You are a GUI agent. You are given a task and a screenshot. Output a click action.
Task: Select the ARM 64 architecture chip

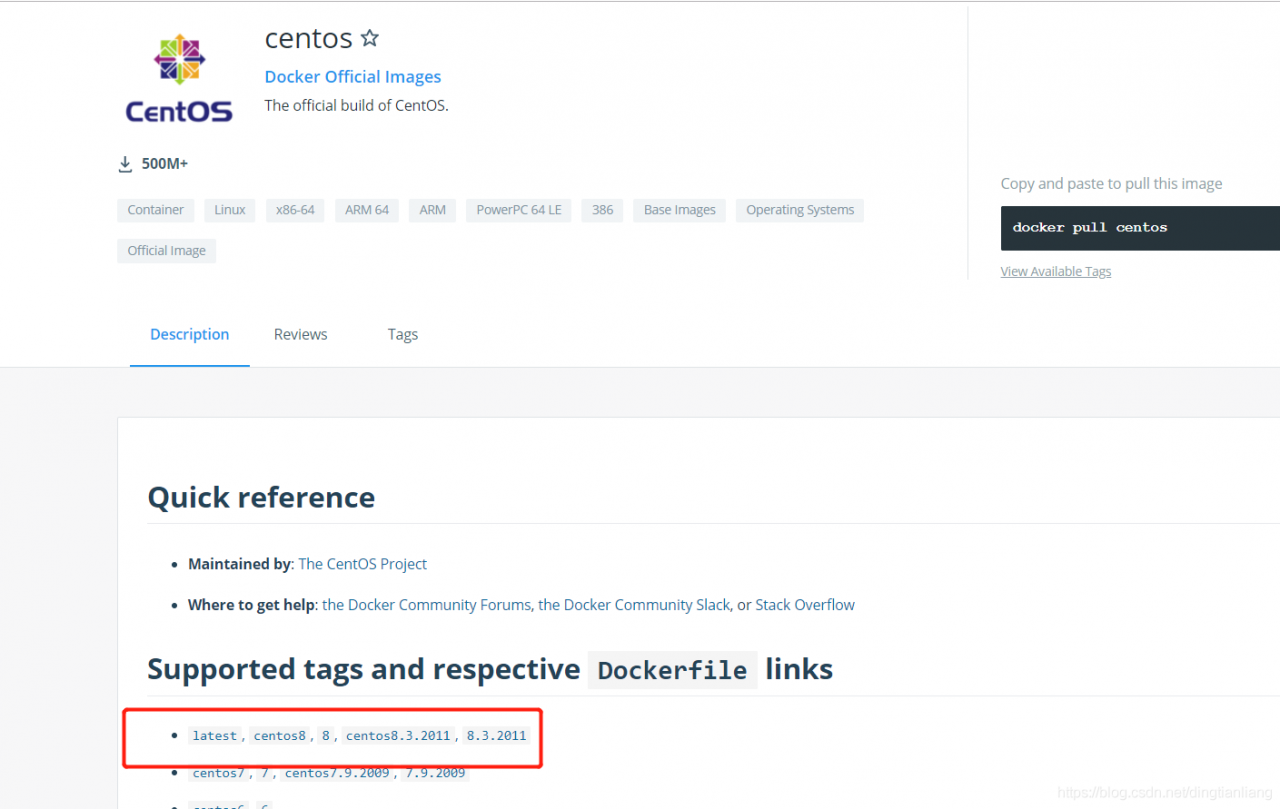pyautogui.click(x=367, y=210)
